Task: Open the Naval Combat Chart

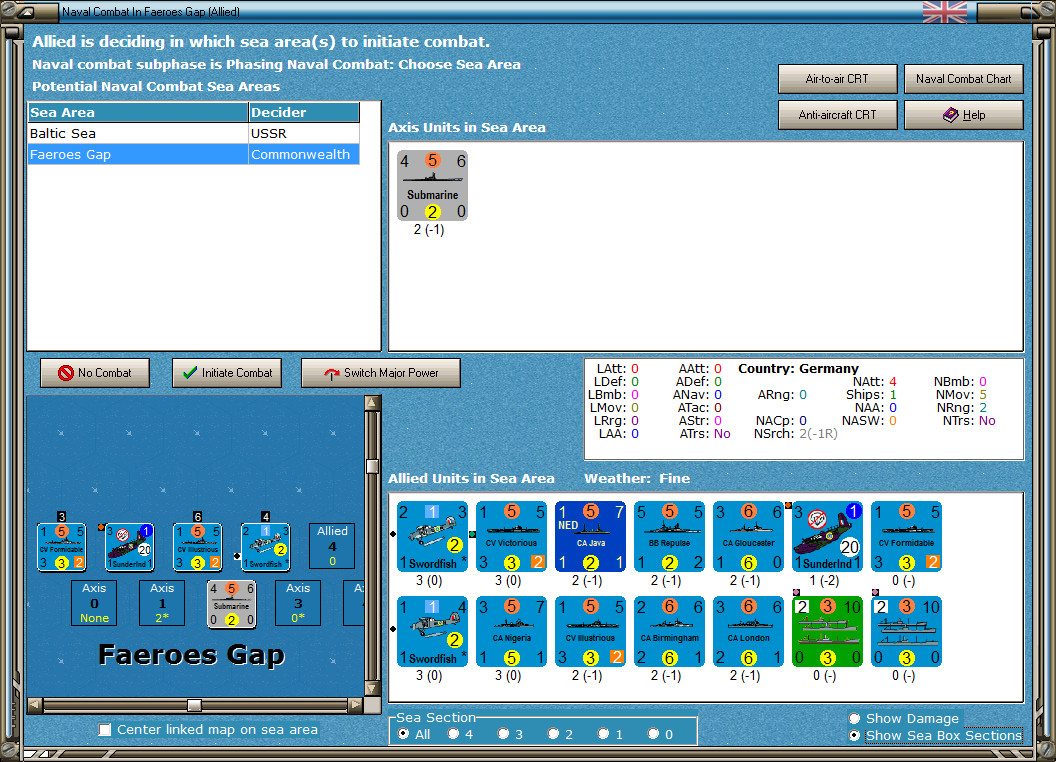Action: [963, 79]
